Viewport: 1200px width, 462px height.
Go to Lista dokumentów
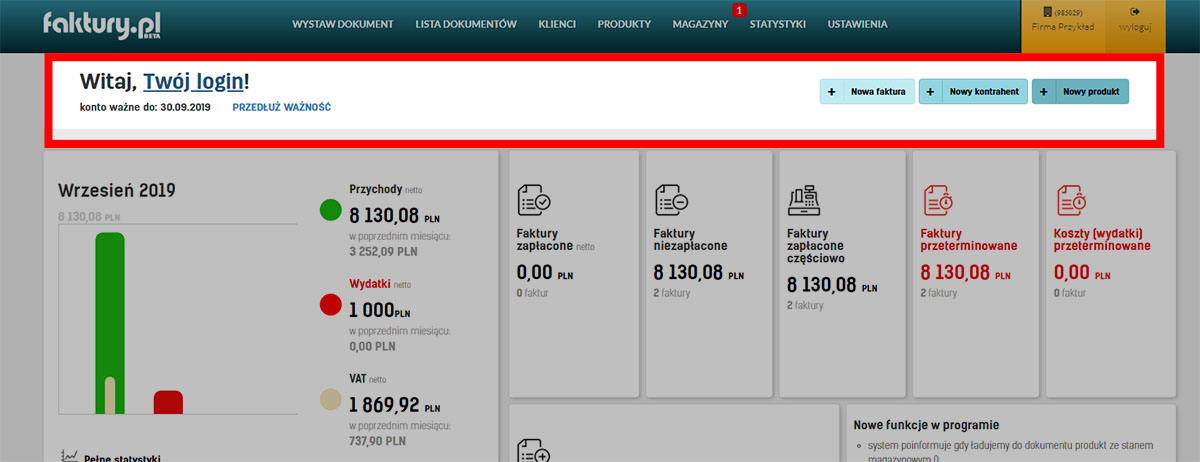[x=465, y=24]
